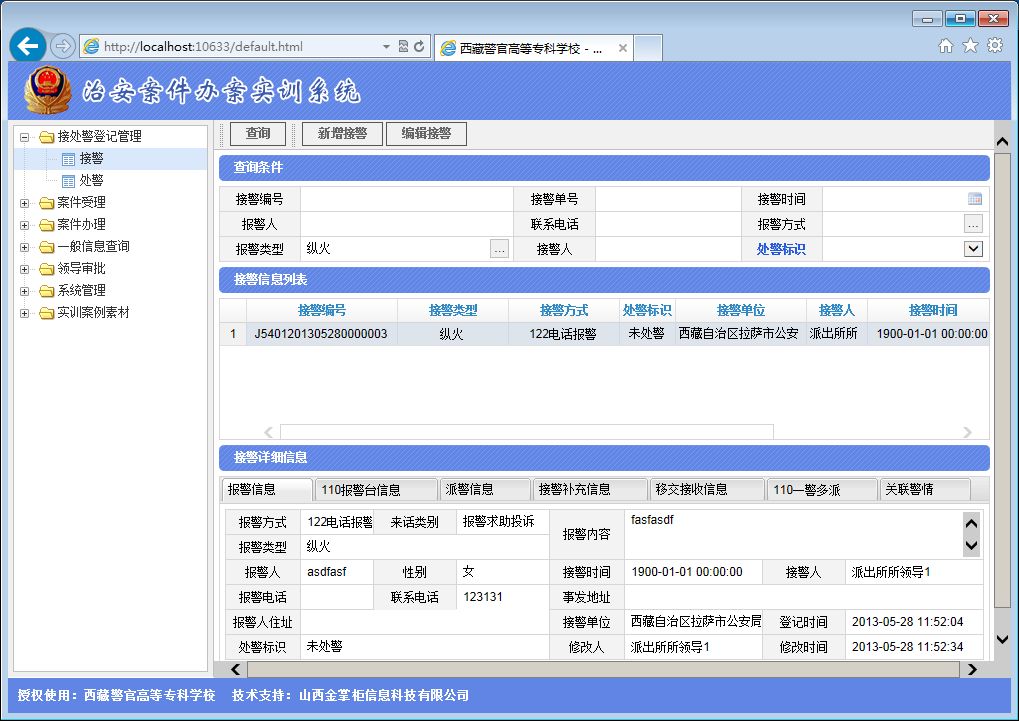Switch to the 报警信息 tab
Image resolution: width=1019 pixels, height=721 pixels.
(x=267, y=490)
